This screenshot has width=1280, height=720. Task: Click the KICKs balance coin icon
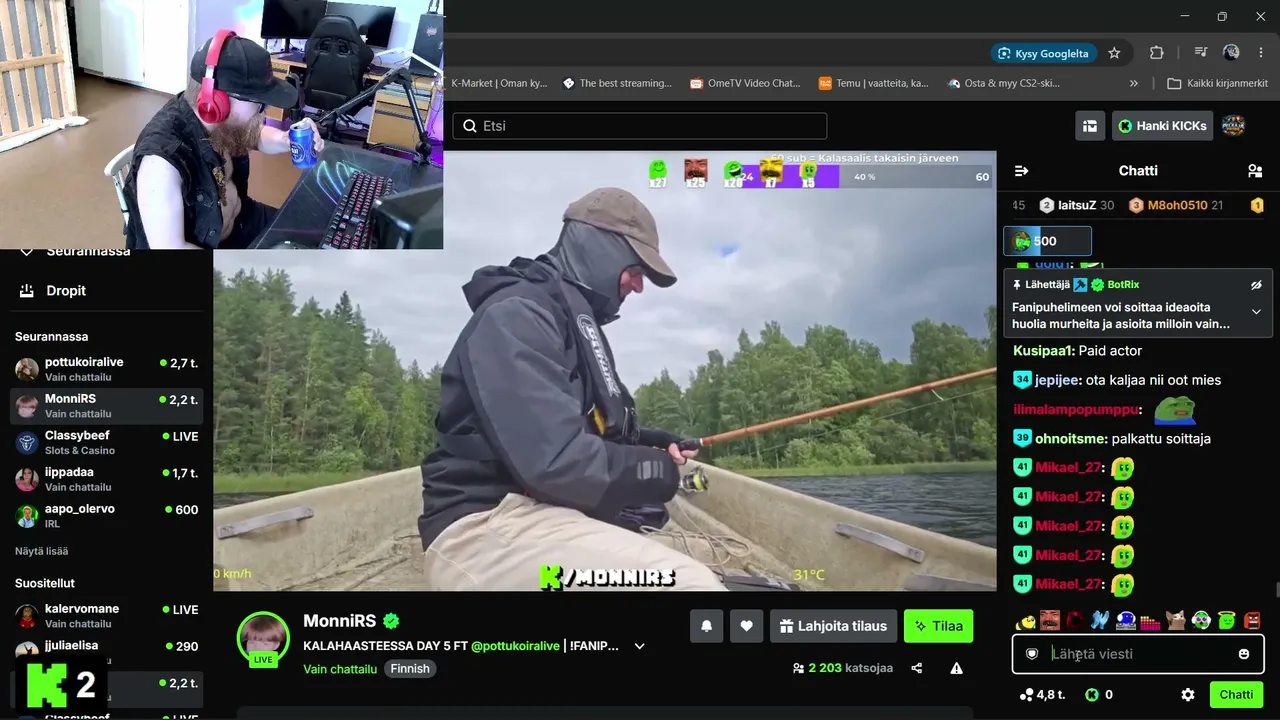[1092, 695]
